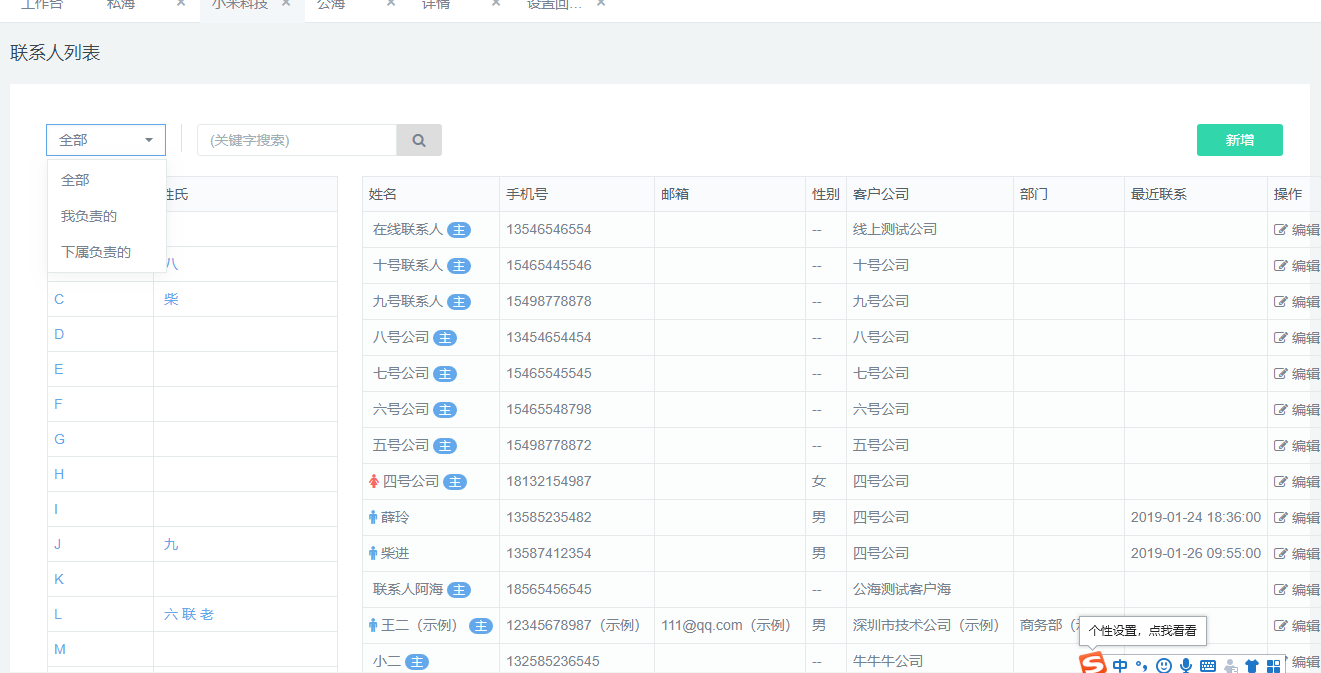Image resolution: width=1321 pixels, height=673 pixels.
Task: Click letter D in alphabet index
Action: [x=59, y=334]
